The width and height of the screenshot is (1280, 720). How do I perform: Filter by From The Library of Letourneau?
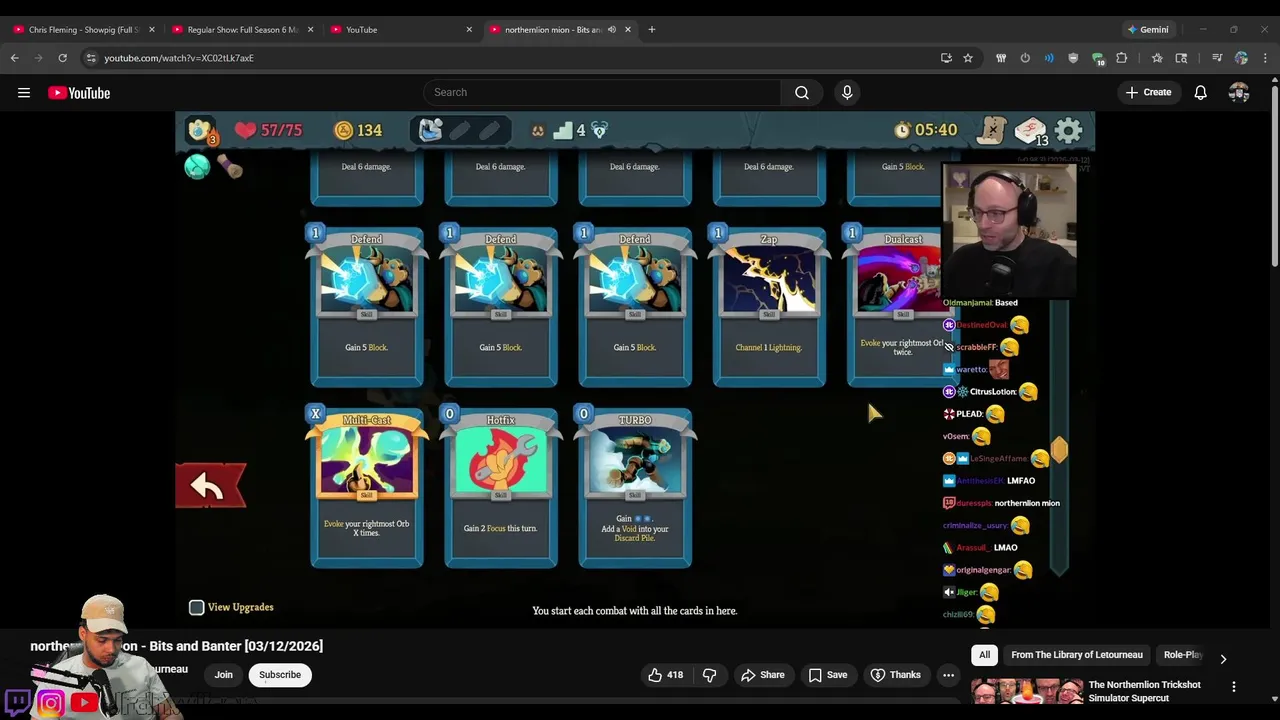coord(1076,655)
